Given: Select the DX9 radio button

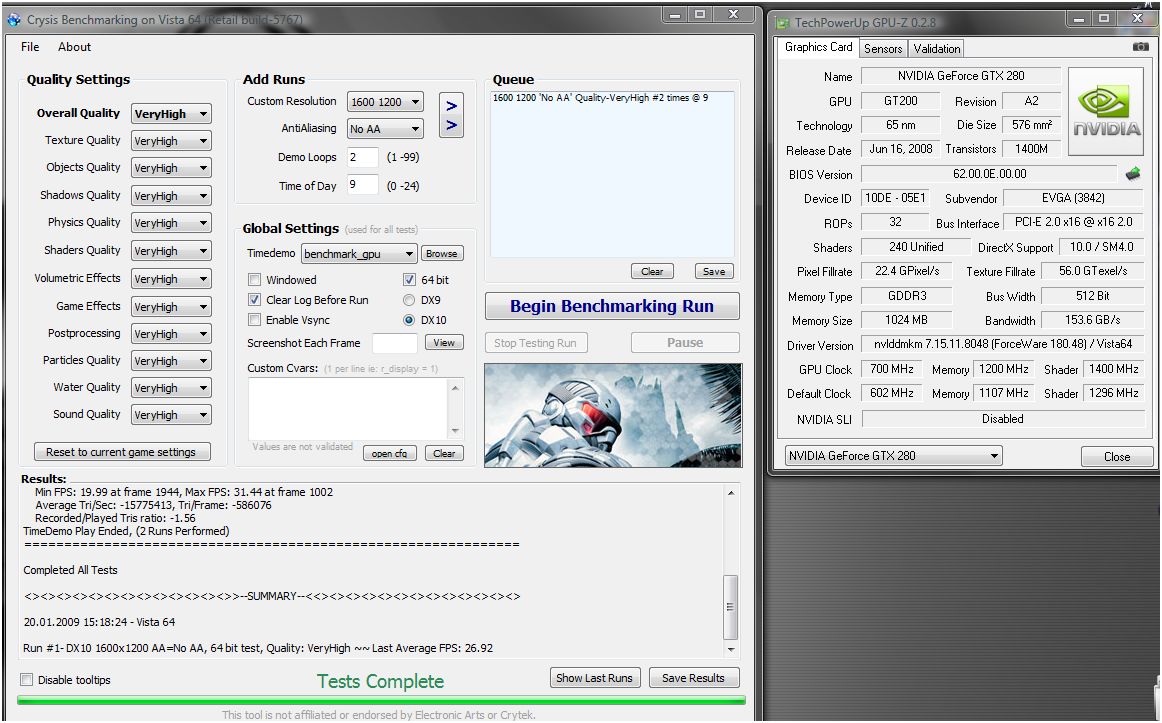Looking at the screenshot, I should click(x=408, y=300).
